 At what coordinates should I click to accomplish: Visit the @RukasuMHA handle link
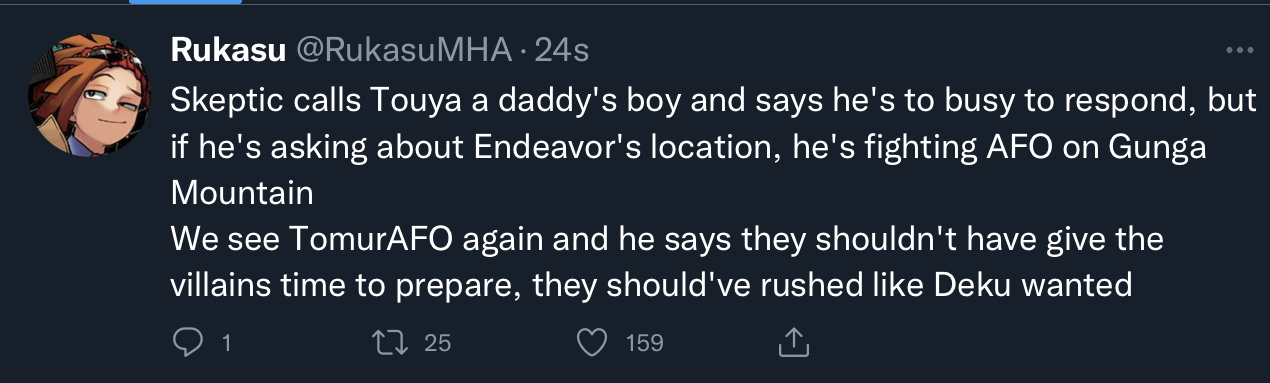[x=402, y=49]
